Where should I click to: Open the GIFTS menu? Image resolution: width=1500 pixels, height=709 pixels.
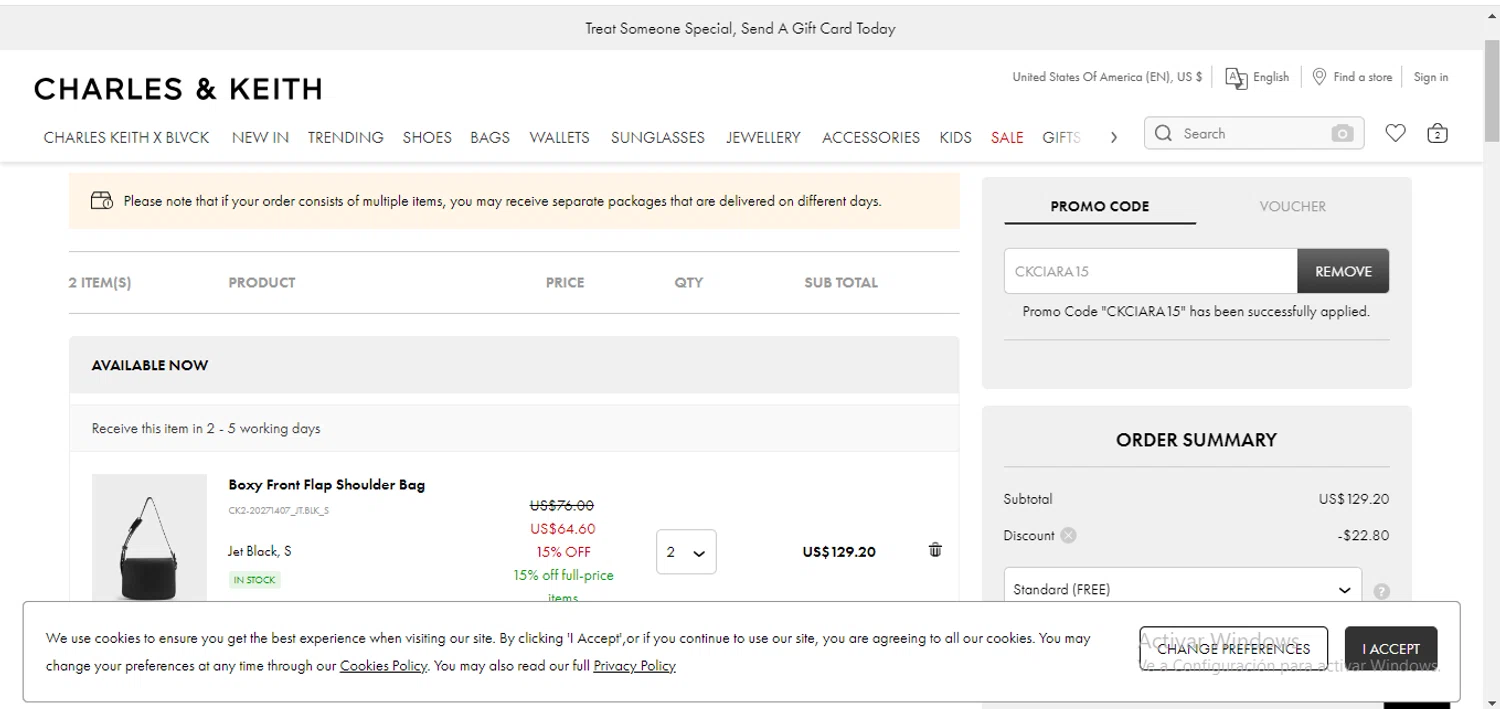pos(1061,137)
